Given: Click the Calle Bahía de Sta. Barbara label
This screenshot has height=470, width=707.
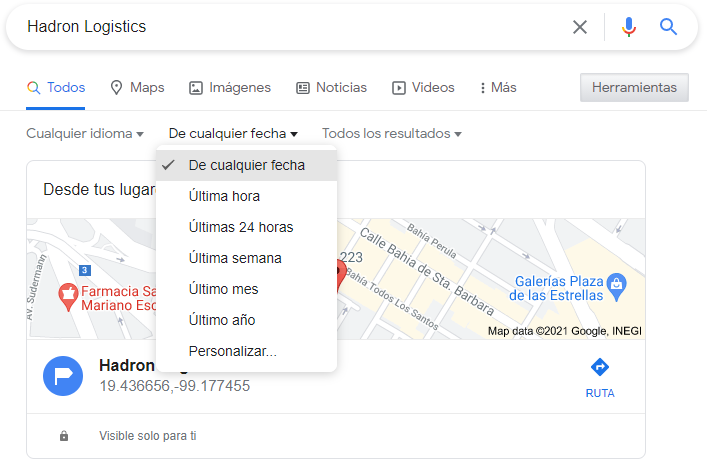Looking at the screenshot, I should pos(427,272).
